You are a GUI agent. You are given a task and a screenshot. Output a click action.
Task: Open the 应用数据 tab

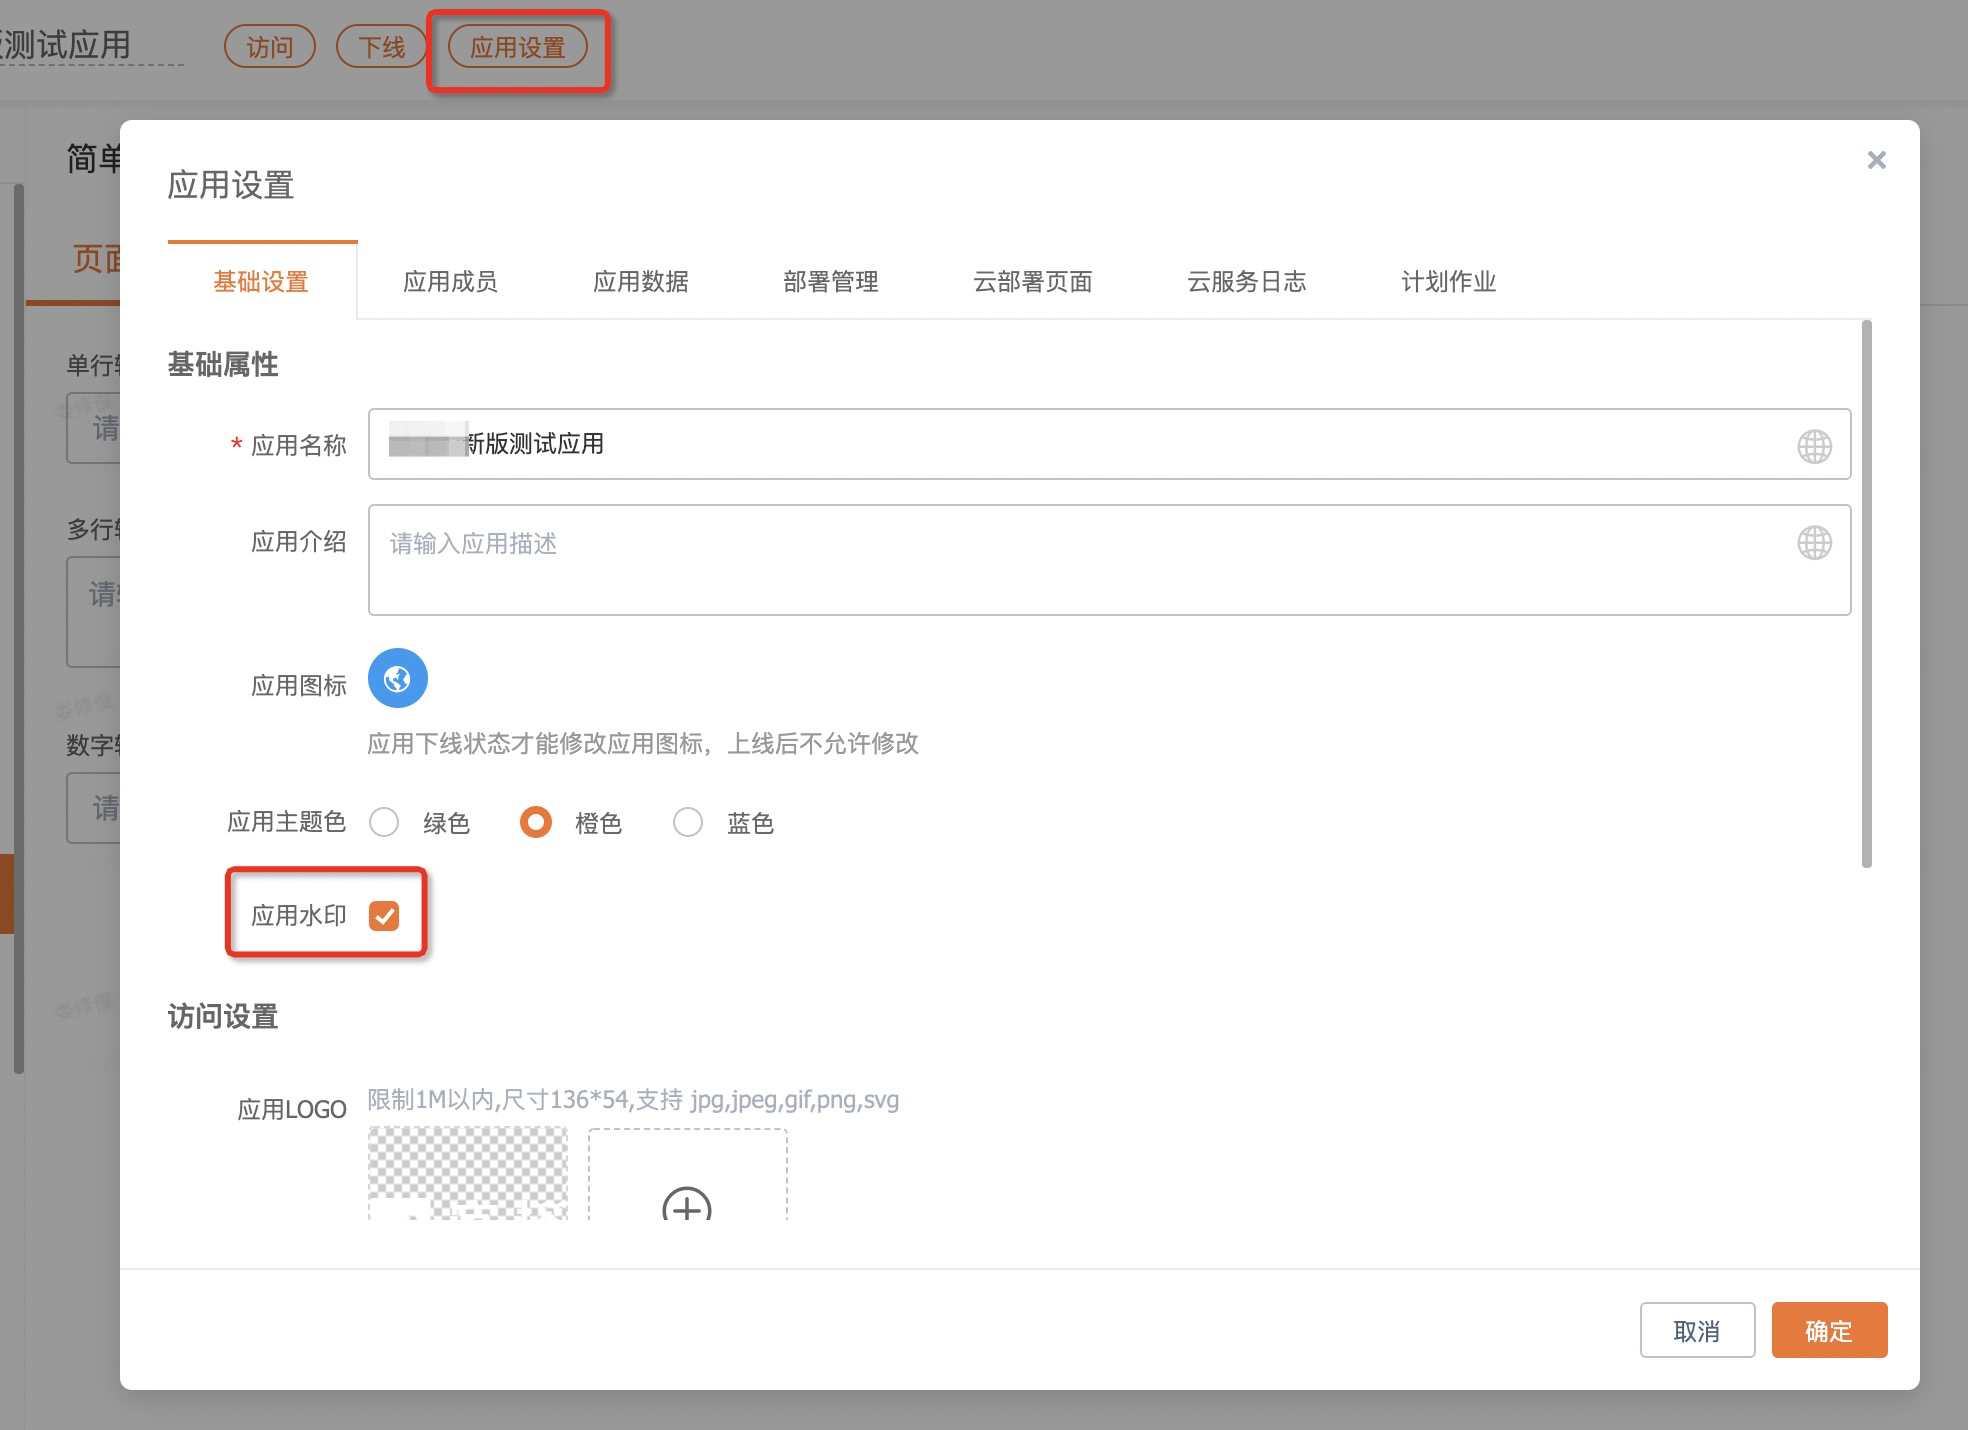[x=640, y=282]
